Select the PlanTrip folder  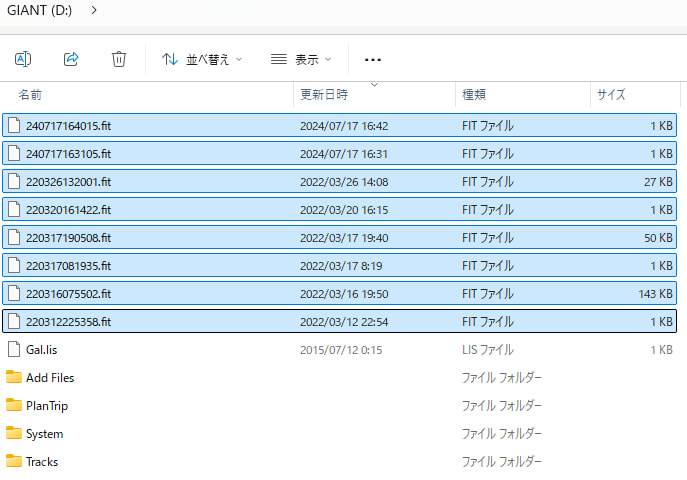[x=47, y=406]
